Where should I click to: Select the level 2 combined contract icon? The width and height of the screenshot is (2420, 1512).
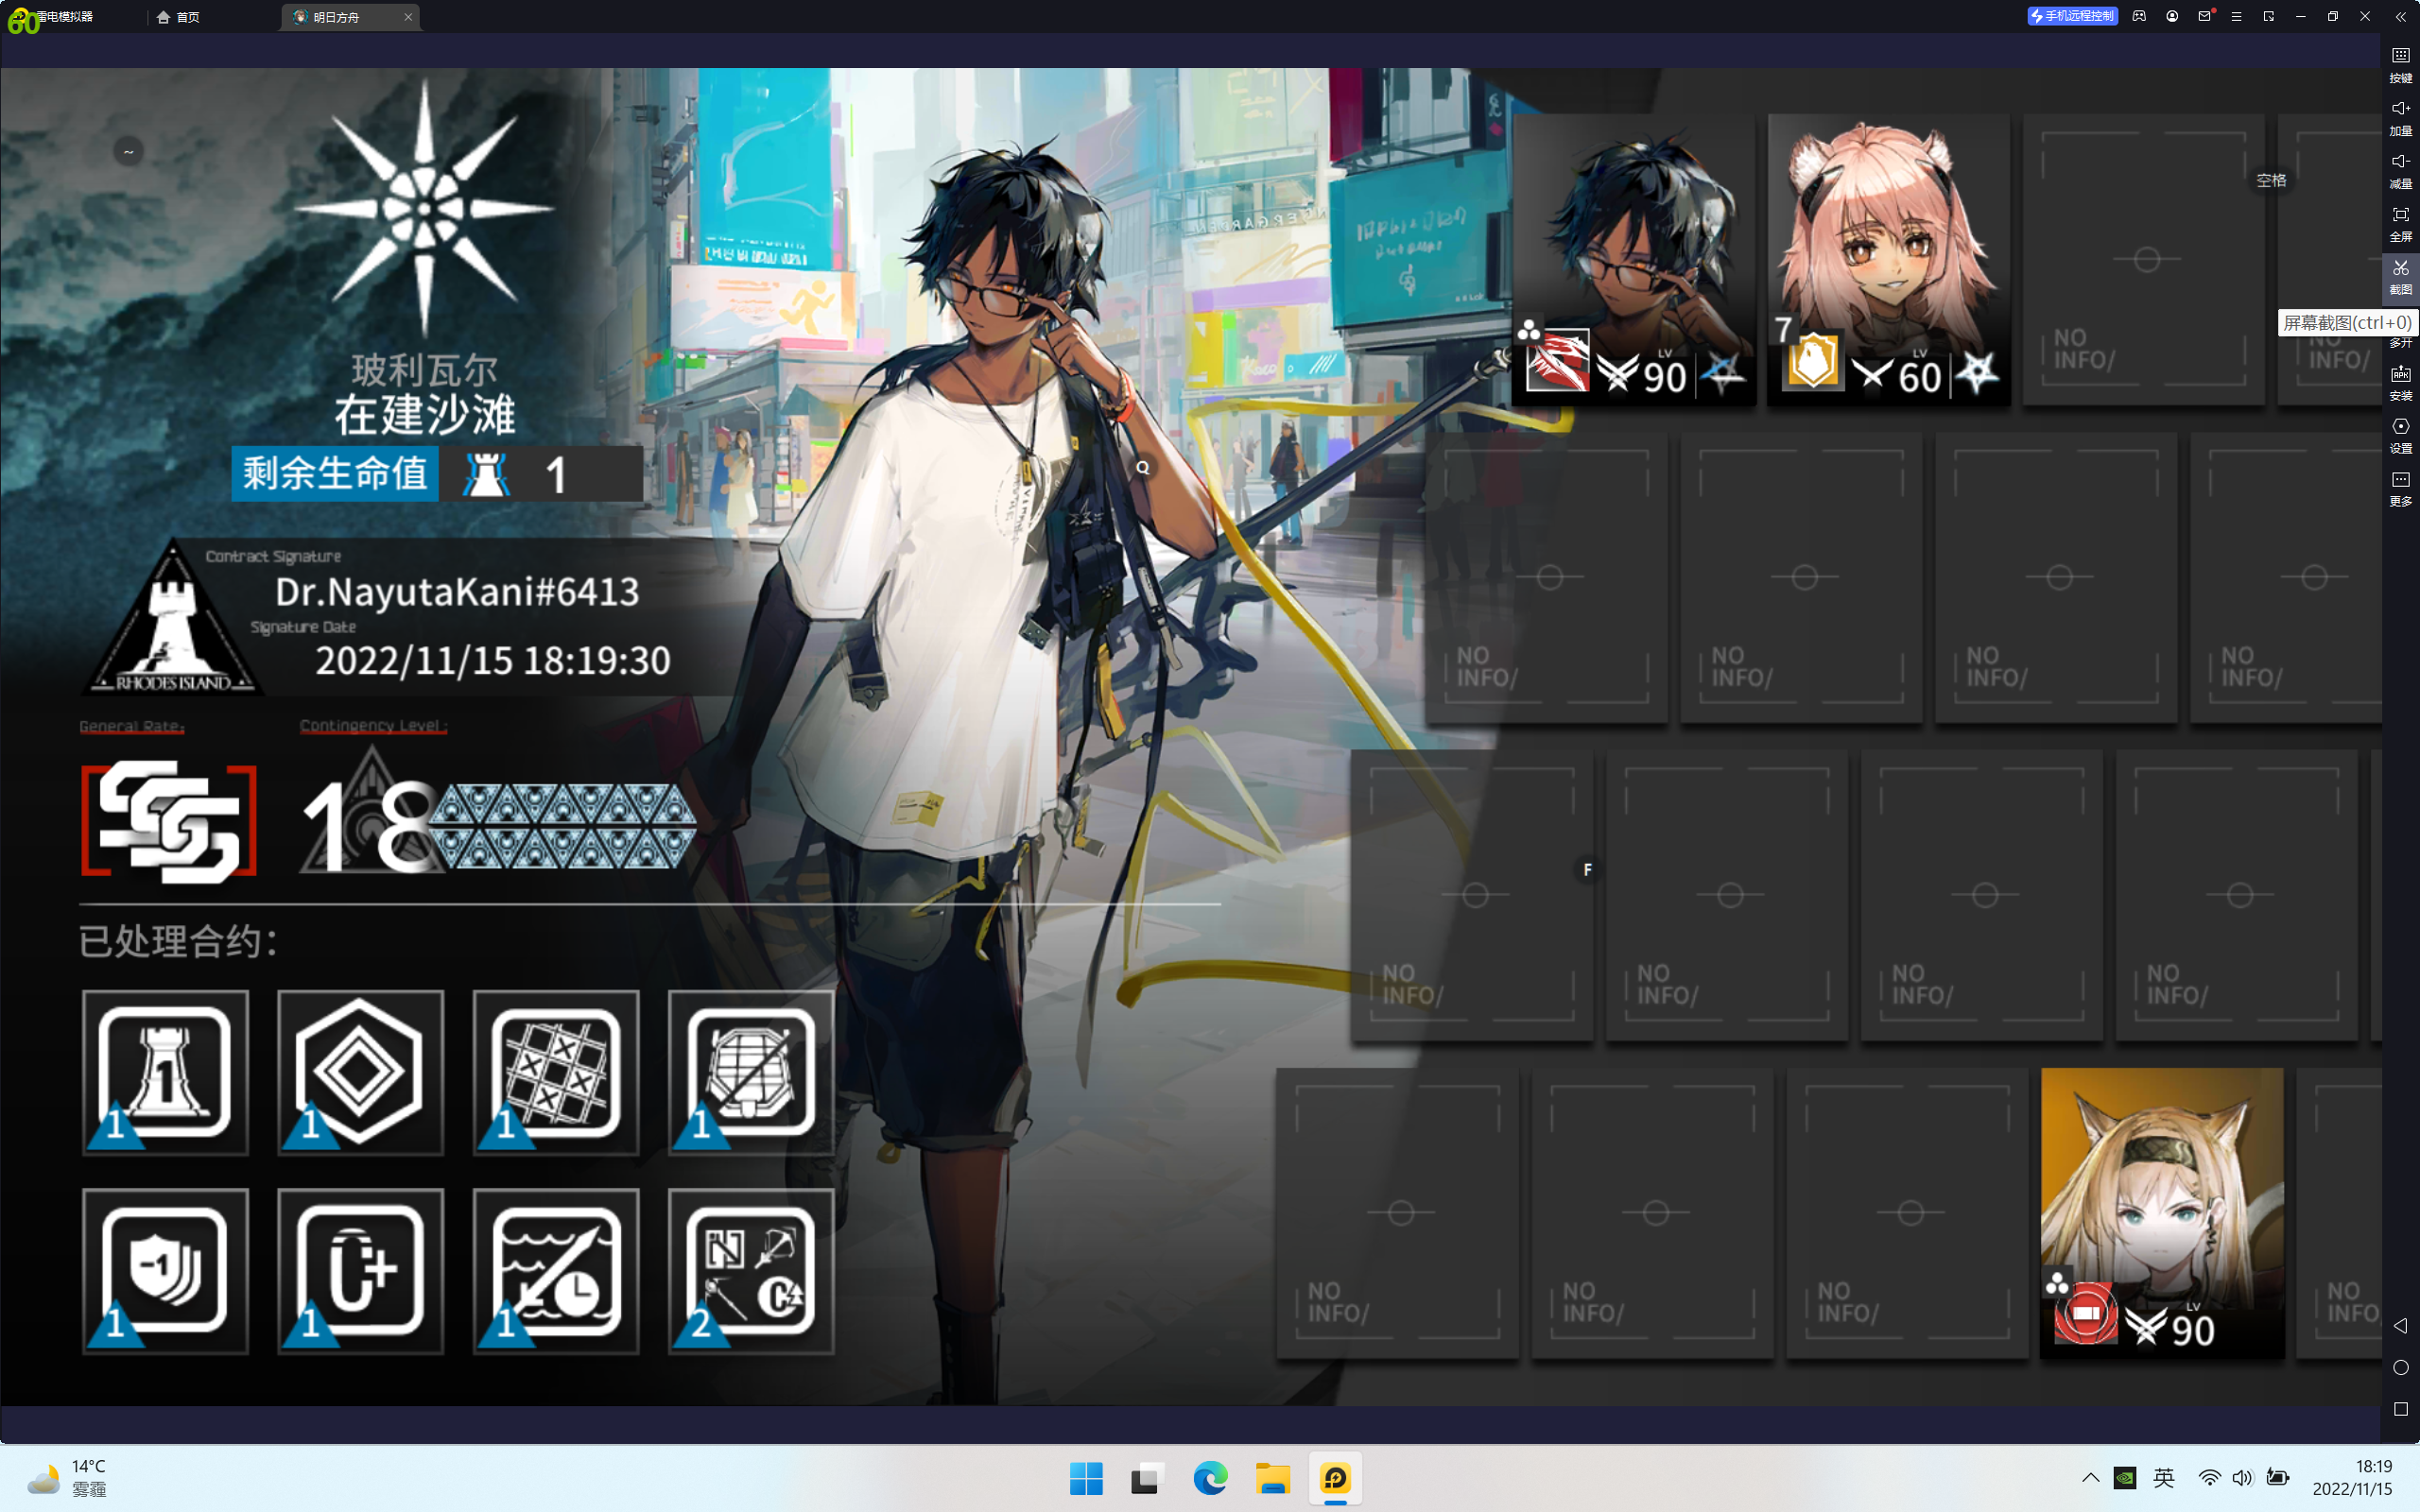[x=750, y=1271]
